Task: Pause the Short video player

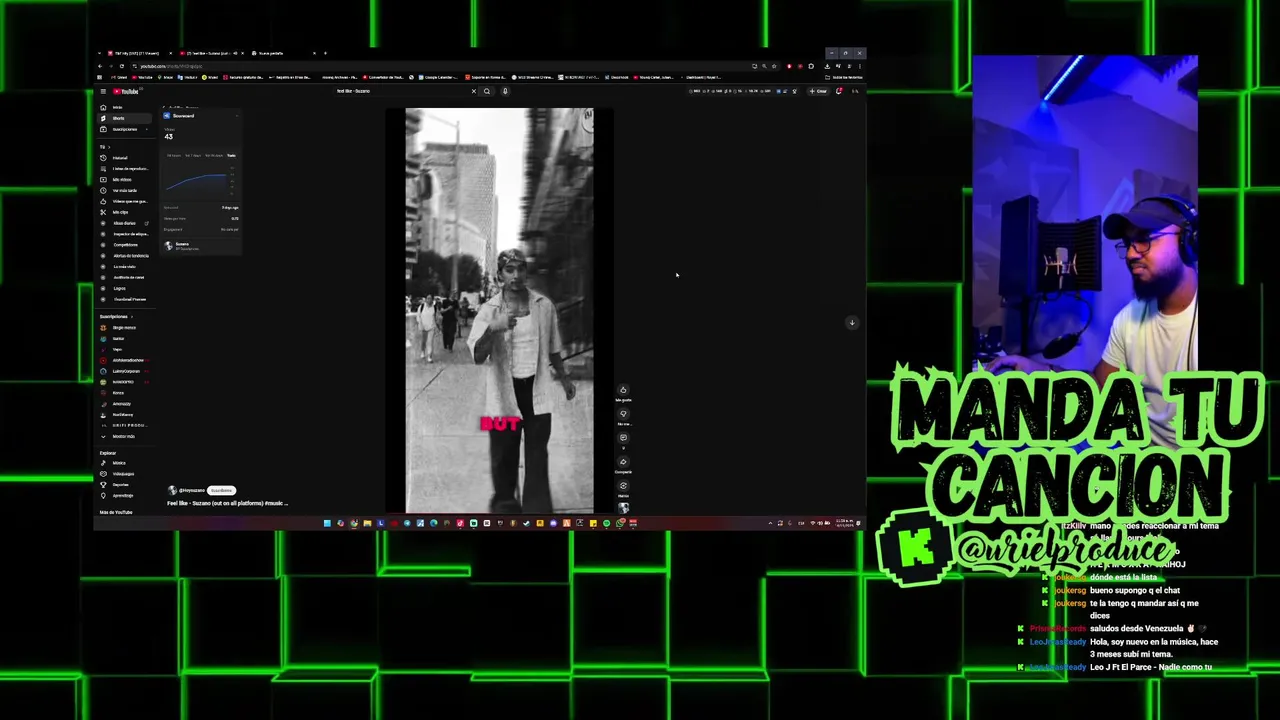Action: pos(499,310)
